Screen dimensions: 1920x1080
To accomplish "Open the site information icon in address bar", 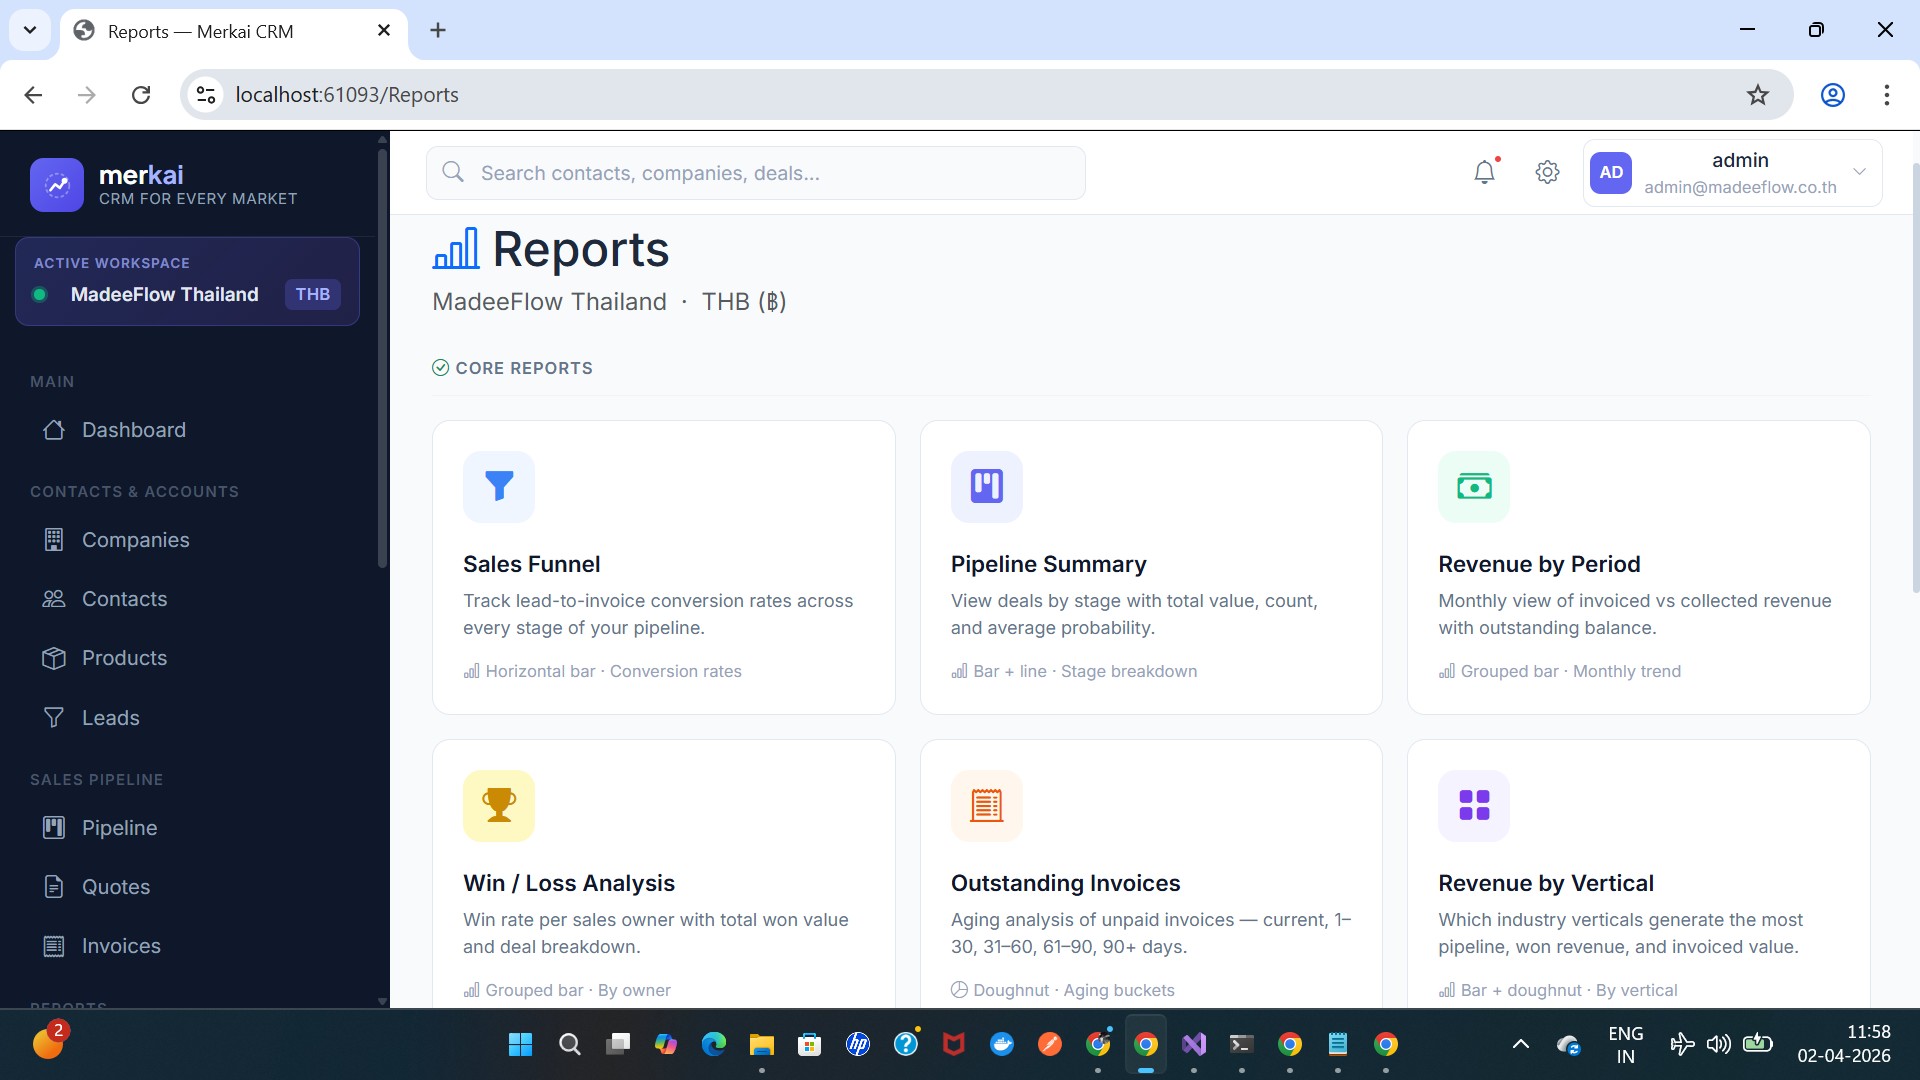I will (x=206, y=95).
